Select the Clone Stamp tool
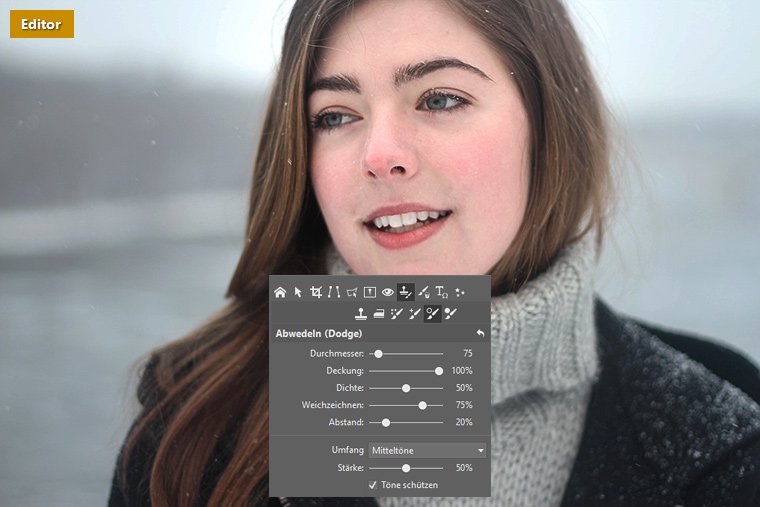Viewport: 760px width, 507px height. coord(361,314)
